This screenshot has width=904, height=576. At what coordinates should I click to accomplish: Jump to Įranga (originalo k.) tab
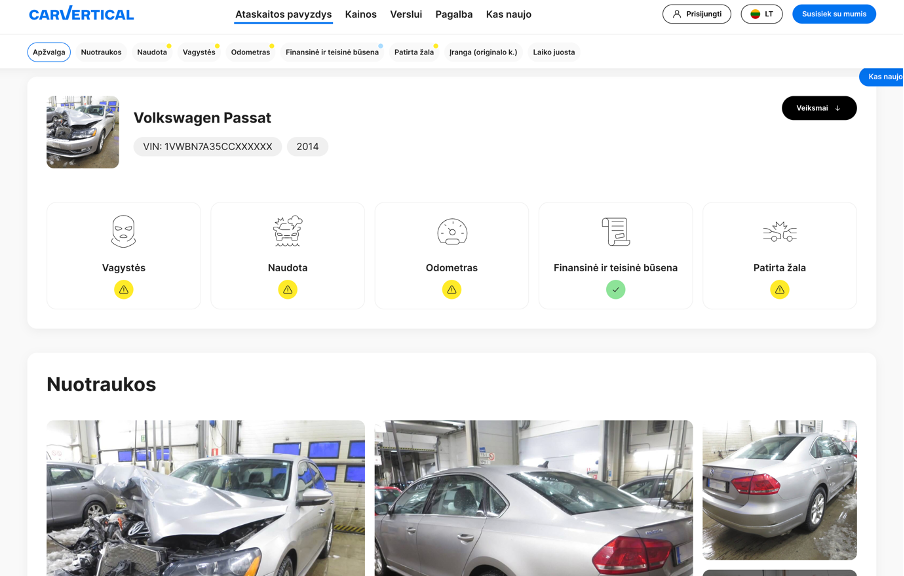[483, 52]
